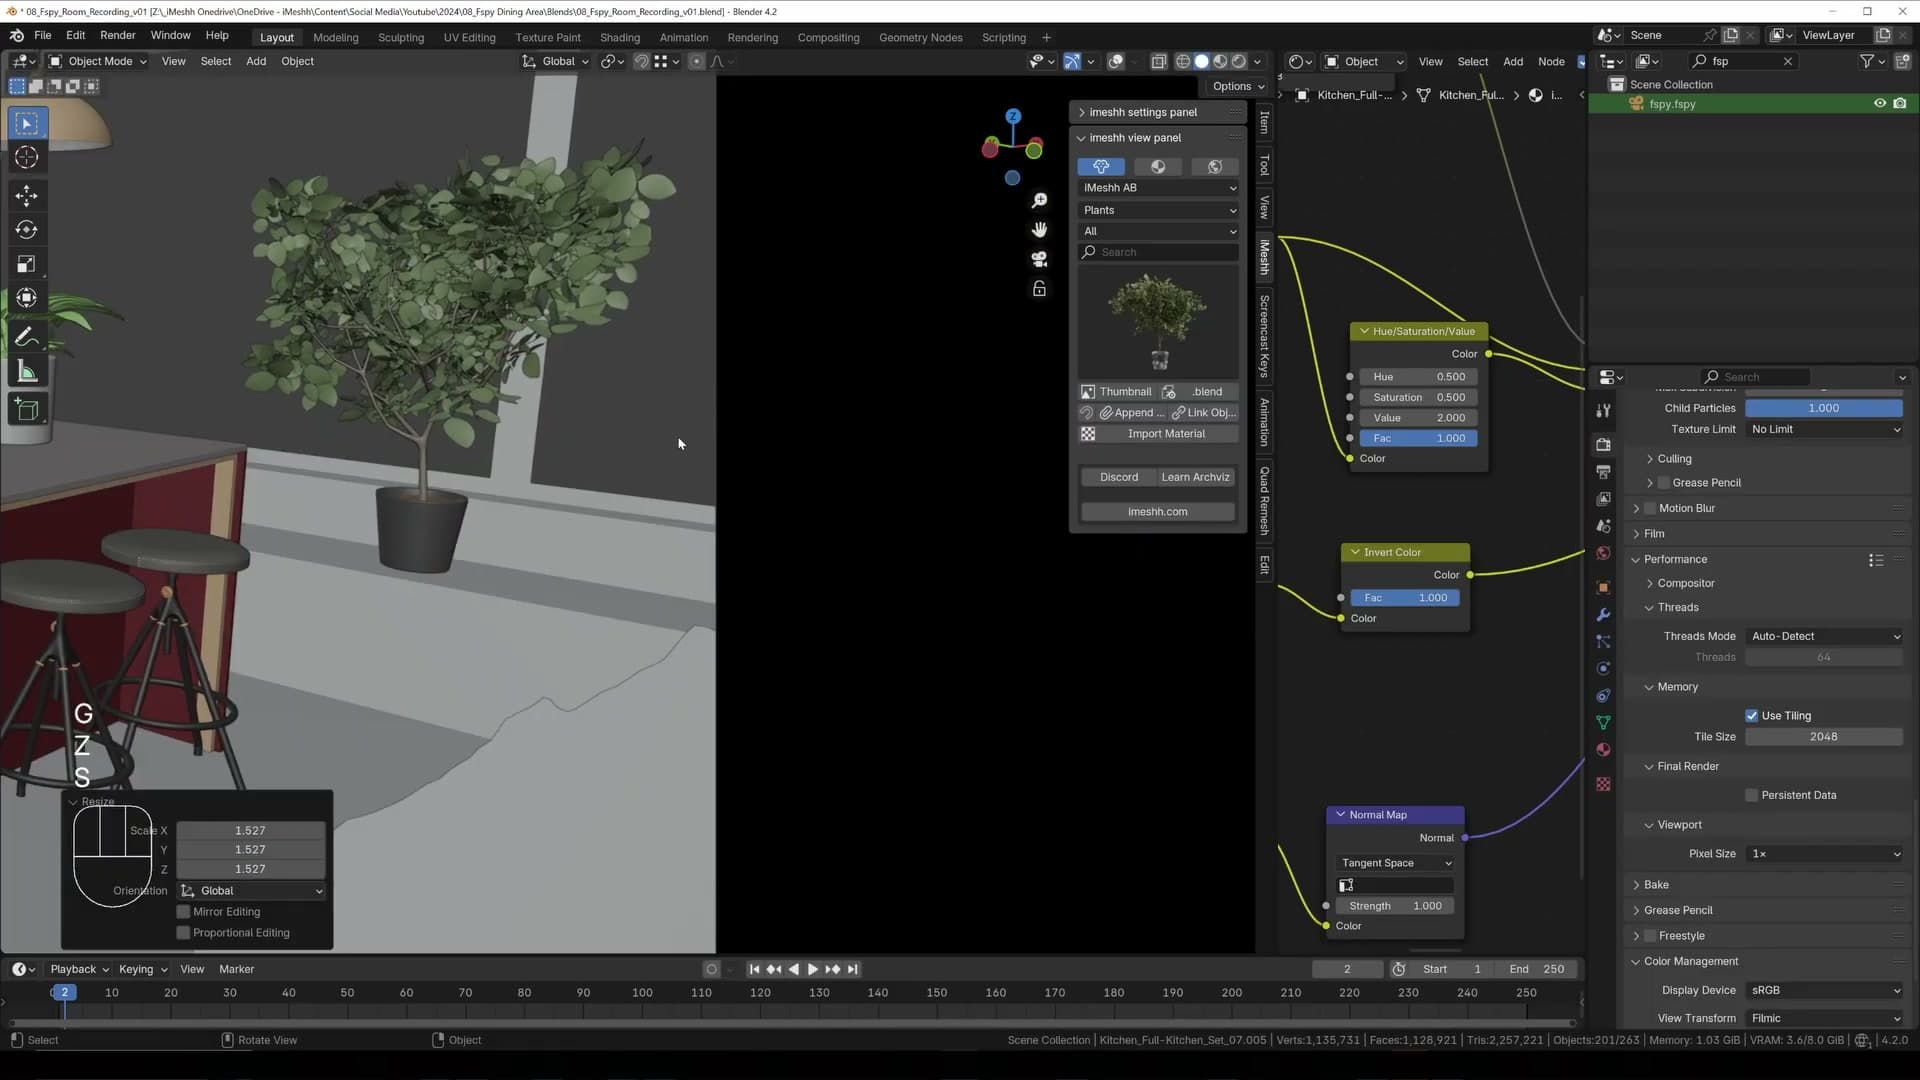Enable the Proportional Editing checkbox
The height and width of the screenshot is (1080, 1920).
click(x=183, y=933)
